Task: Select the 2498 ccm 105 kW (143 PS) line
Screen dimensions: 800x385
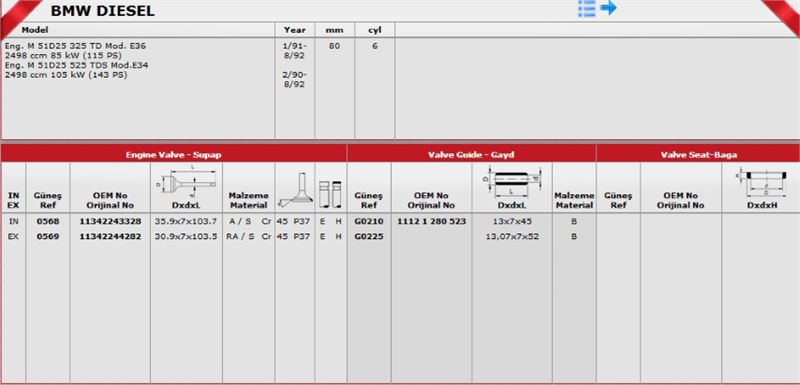Action: (x=65, y=75)
